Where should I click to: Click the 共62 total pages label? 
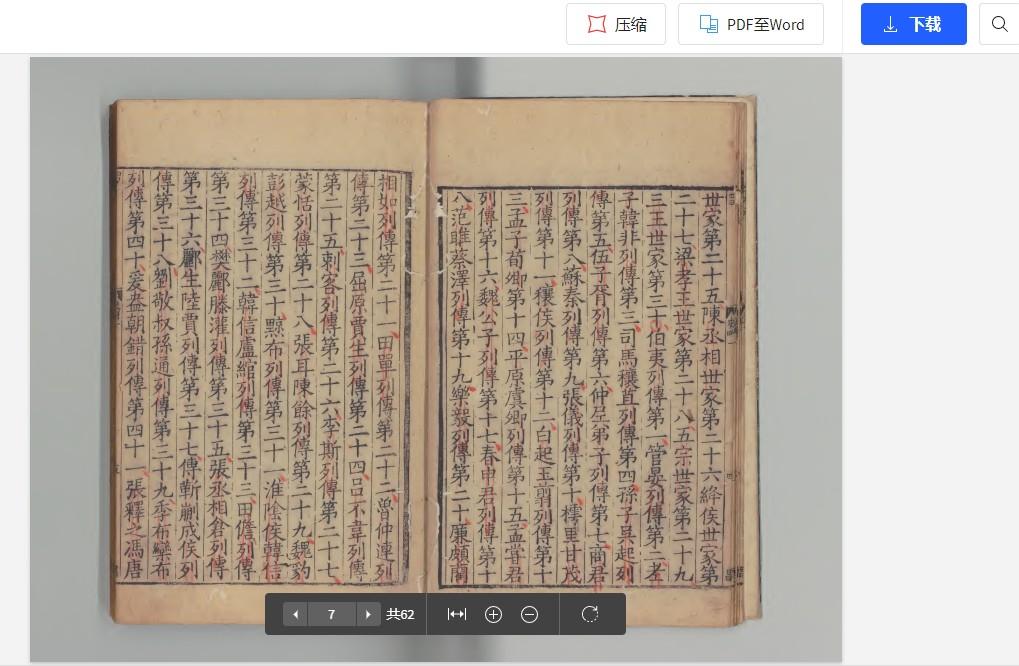click(400, 614)
